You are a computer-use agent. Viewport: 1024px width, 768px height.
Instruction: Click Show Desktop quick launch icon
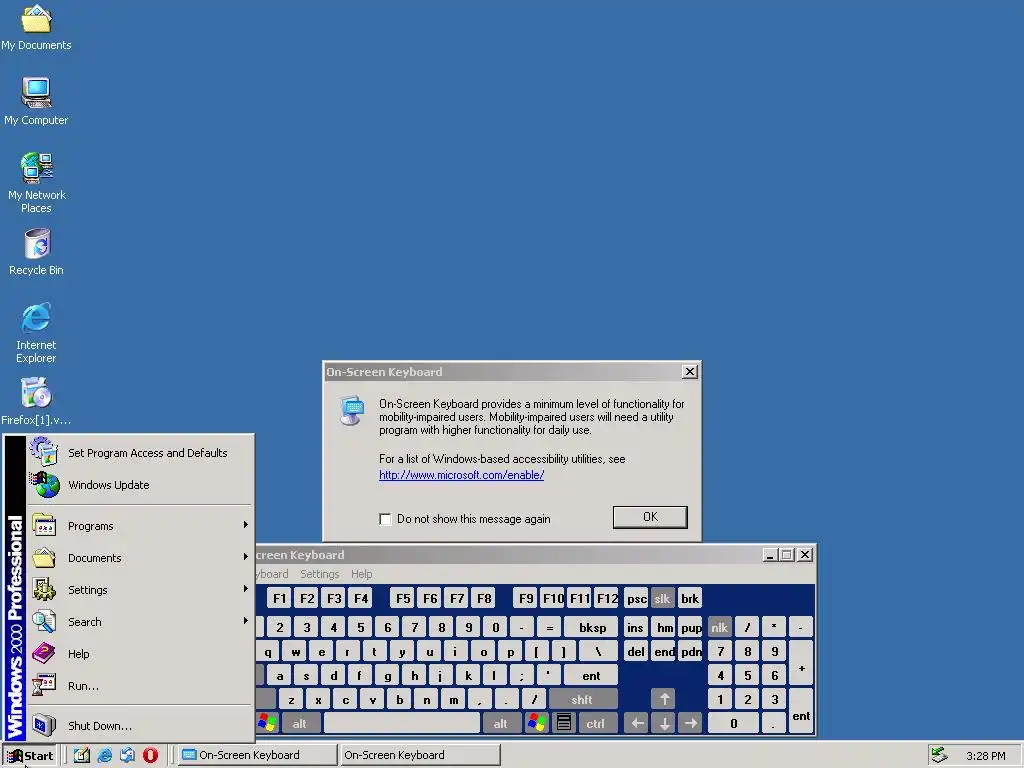[x=82, y=755]
